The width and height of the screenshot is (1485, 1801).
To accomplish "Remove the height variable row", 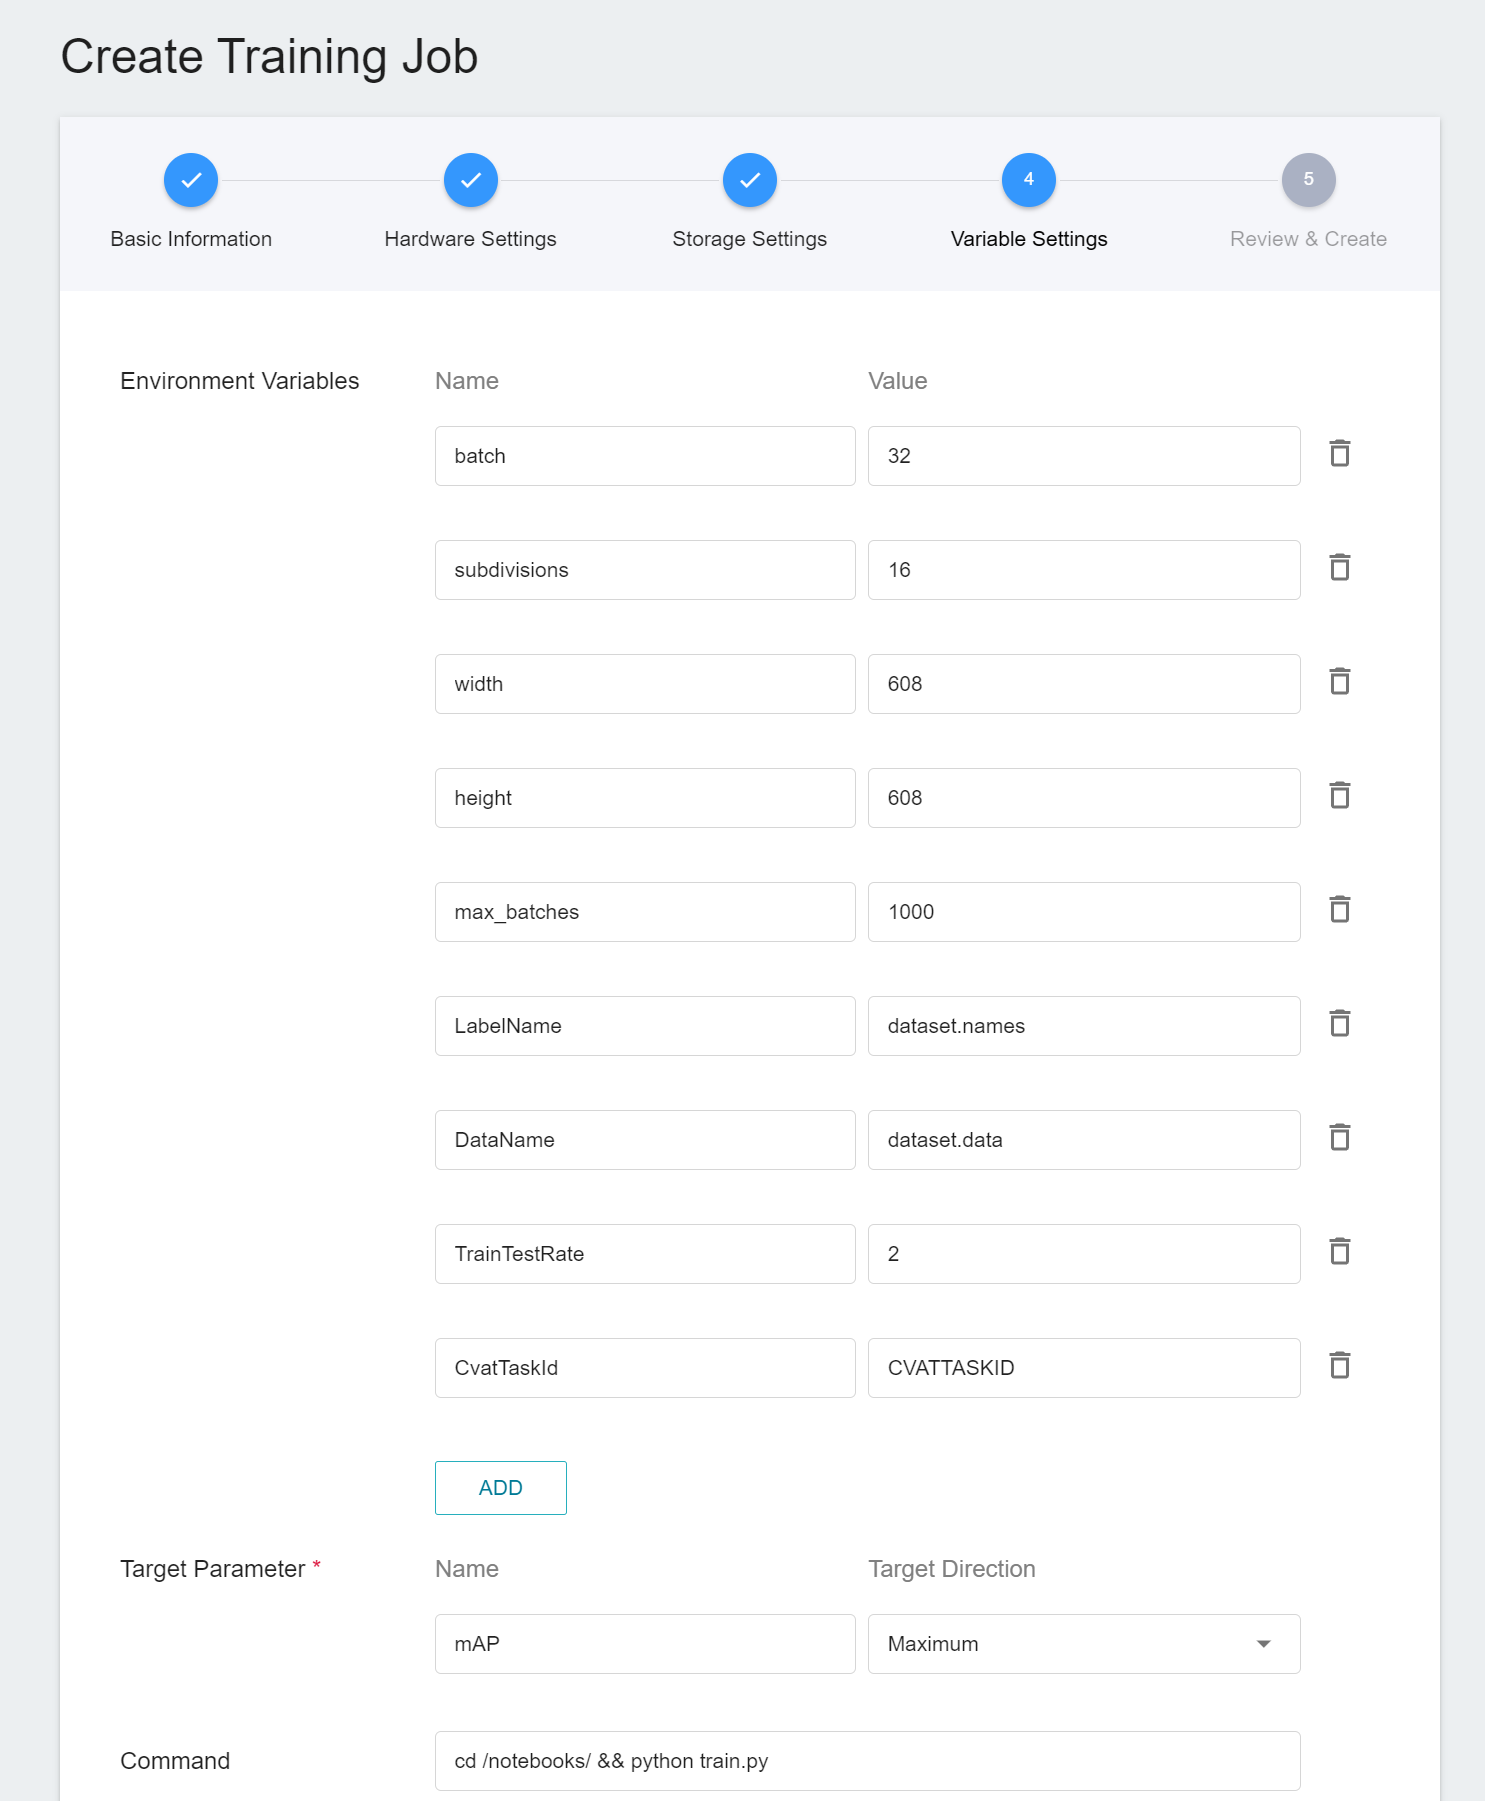I will [x=1340, y=796].
